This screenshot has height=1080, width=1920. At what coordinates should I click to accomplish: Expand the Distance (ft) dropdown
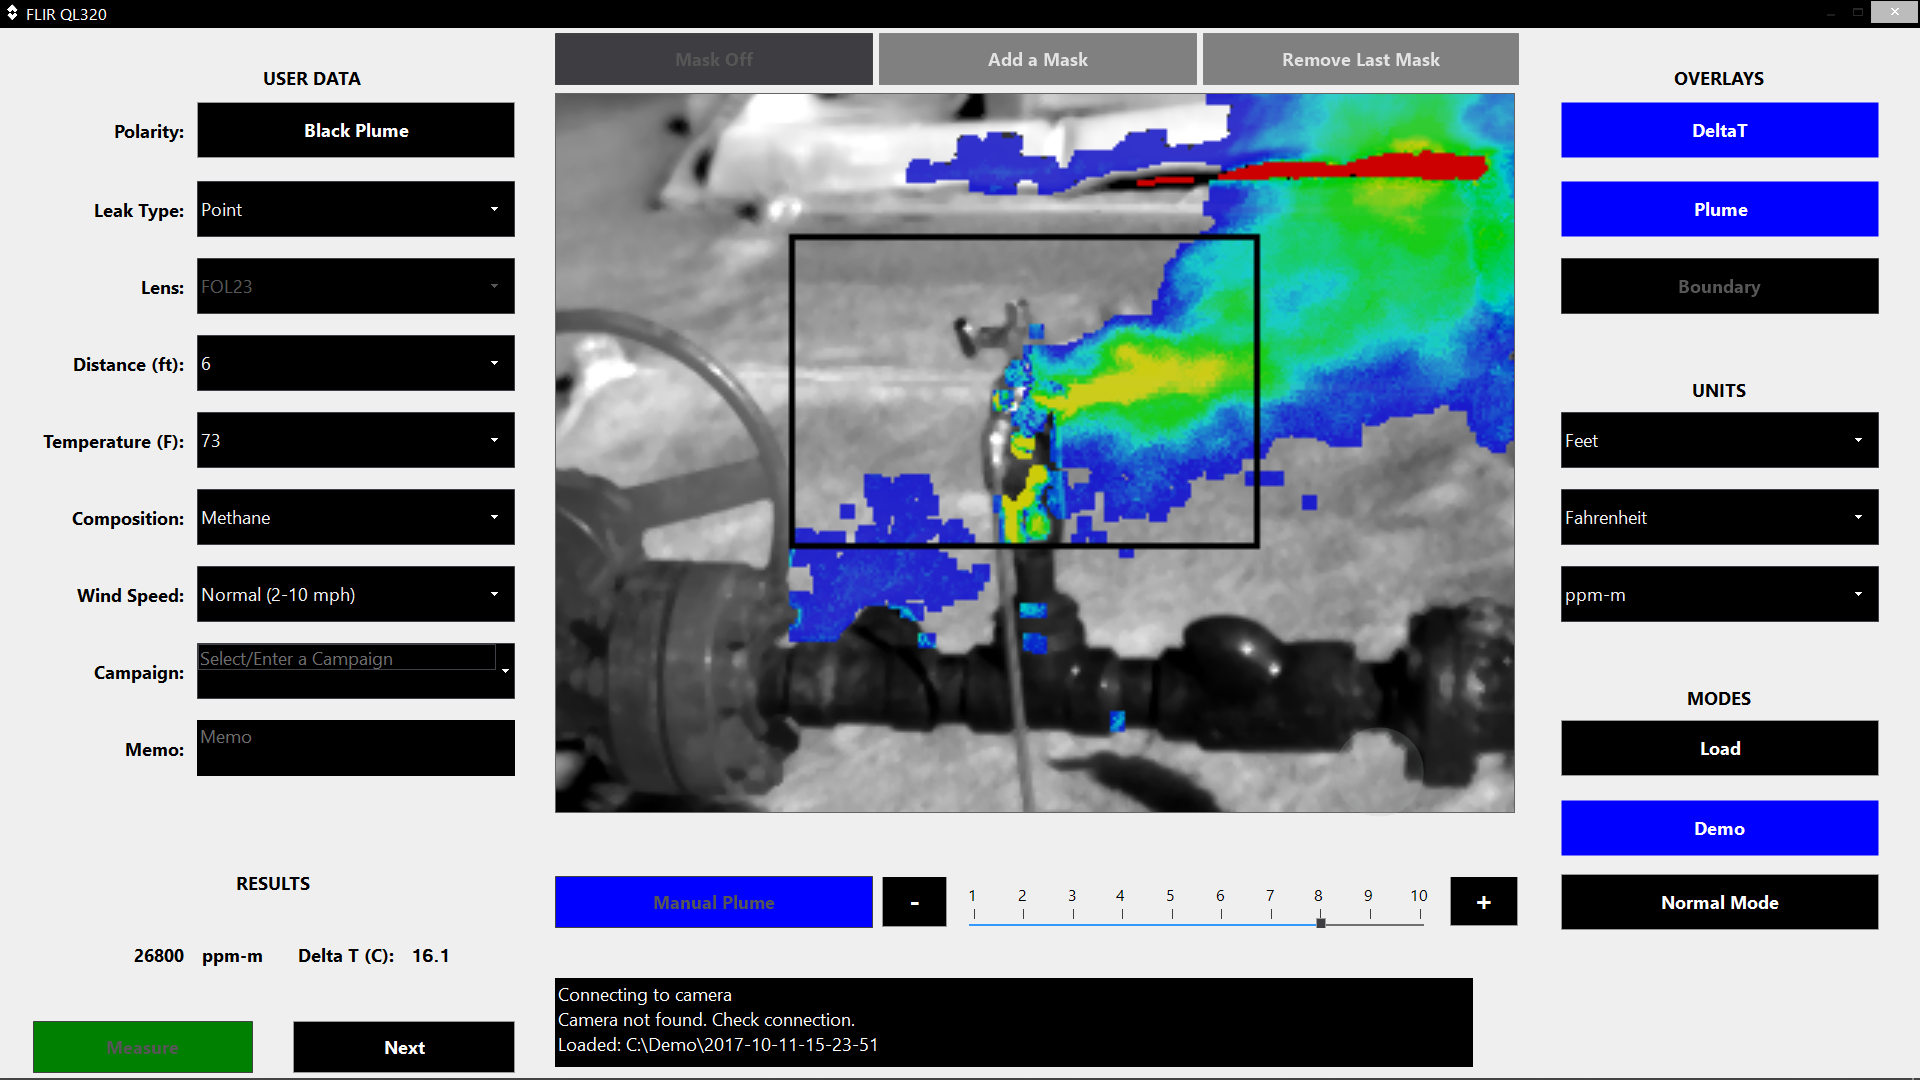tap(356, 364)
